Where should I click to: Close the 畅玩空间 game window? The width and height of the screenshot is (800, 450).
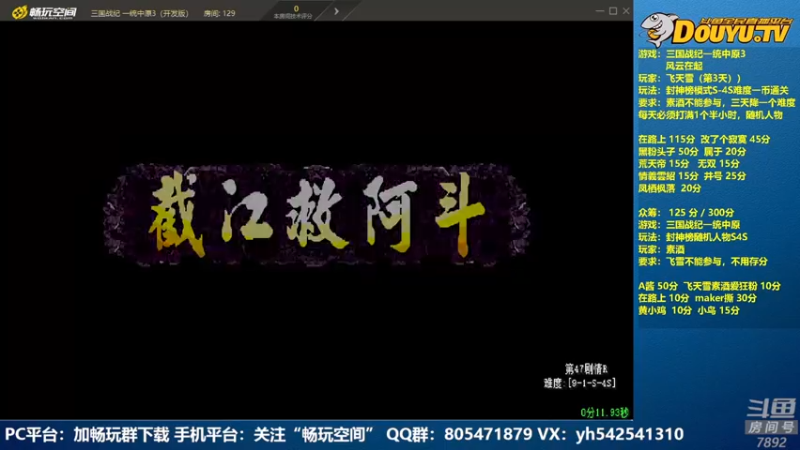coord(626,11)
